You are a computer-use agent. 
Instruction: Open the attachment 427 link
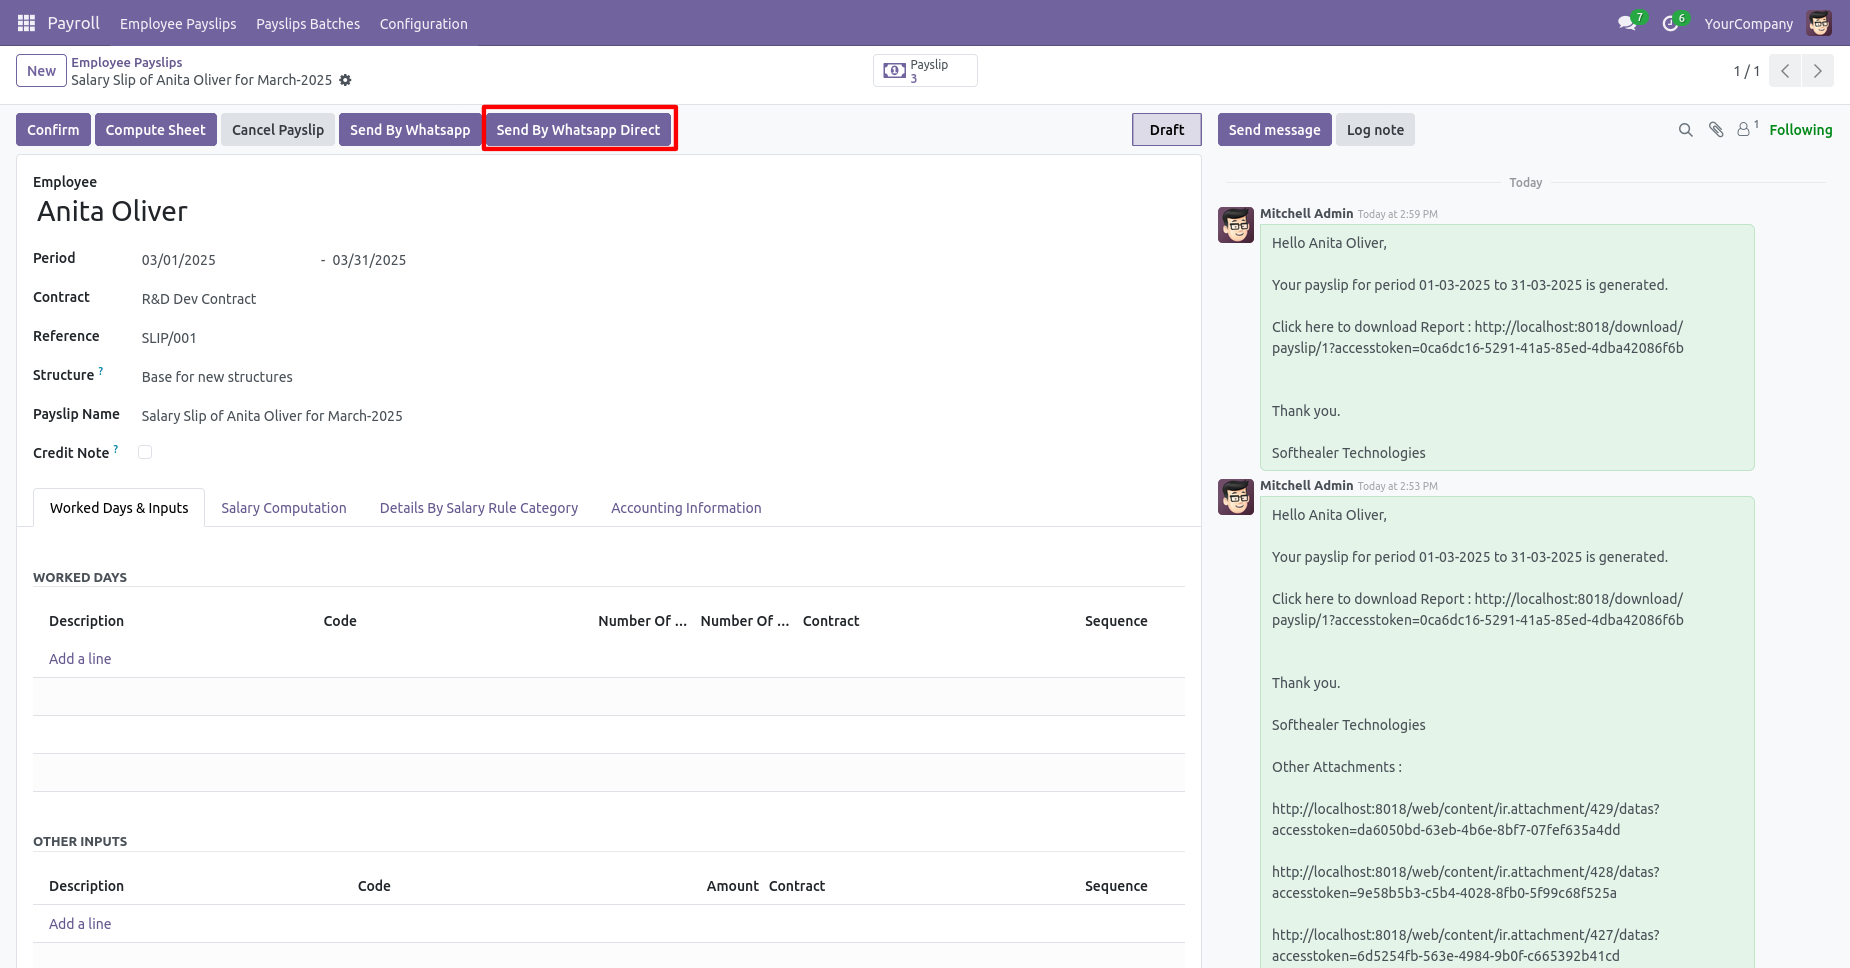coord(1465,945)
